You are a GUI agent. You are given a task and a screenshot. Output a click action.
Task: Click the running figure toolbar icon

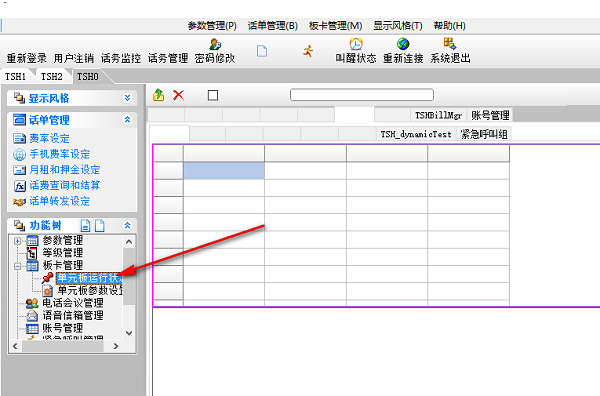[308, 51]
